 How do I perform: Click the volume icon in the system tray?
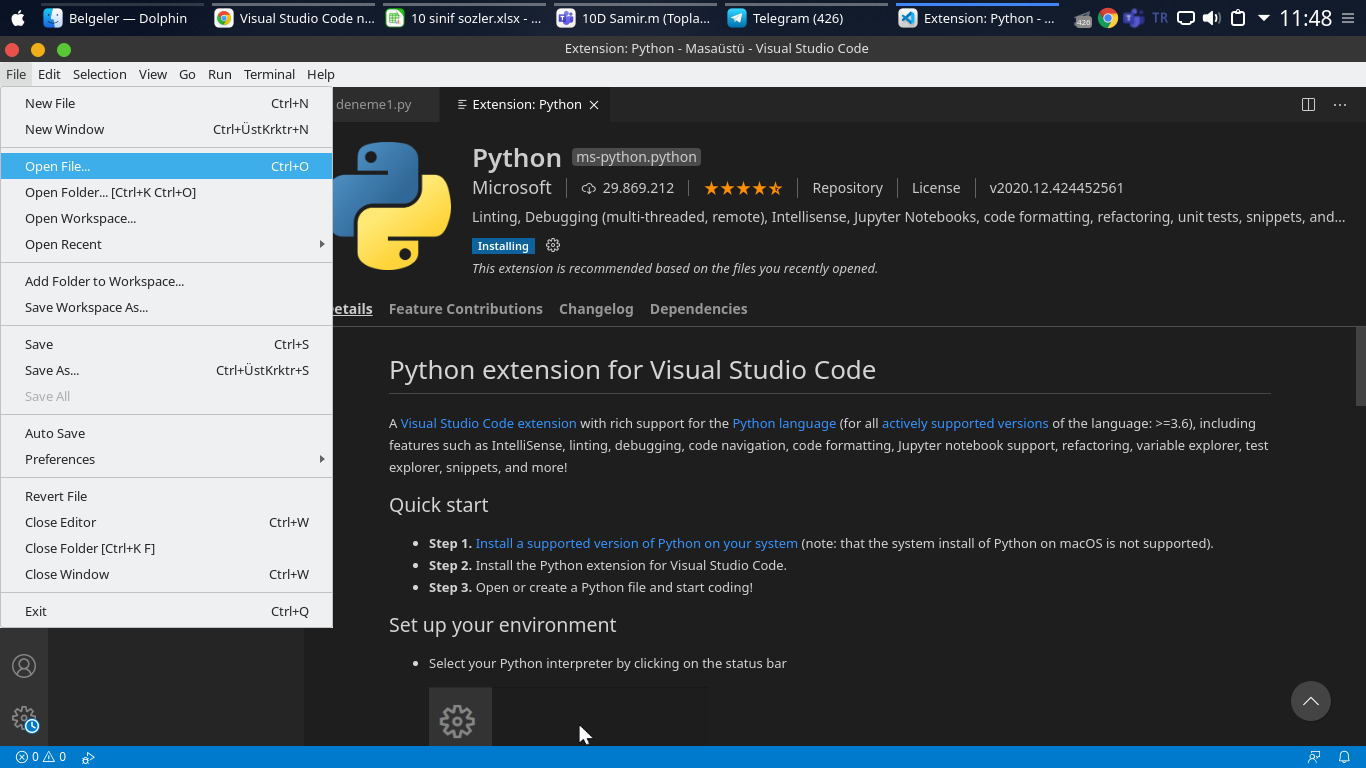(1211, 18)
